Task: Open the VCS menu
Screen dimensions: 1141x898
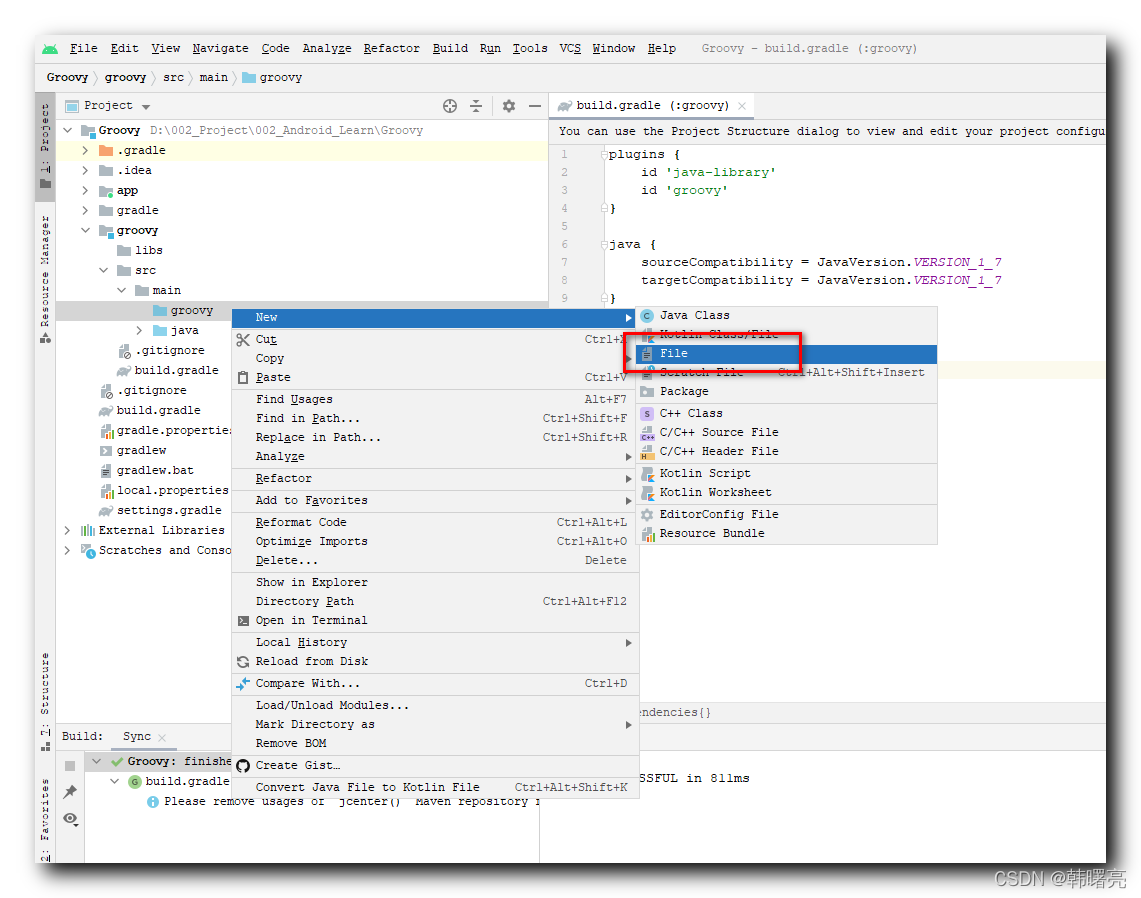Action: click(570, 49)
